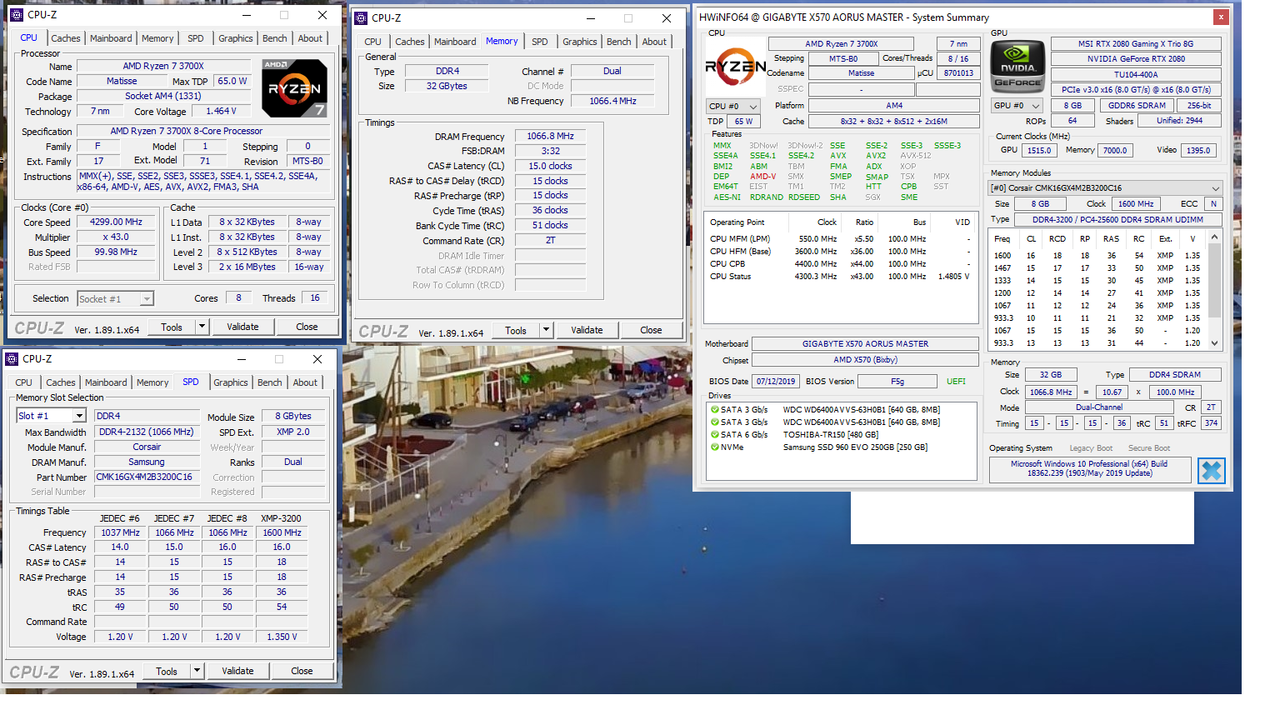1280x720 pixels.
Task: Click the DRAM Frequency 1066.8 MHz field
Action: tap(551, 136)
